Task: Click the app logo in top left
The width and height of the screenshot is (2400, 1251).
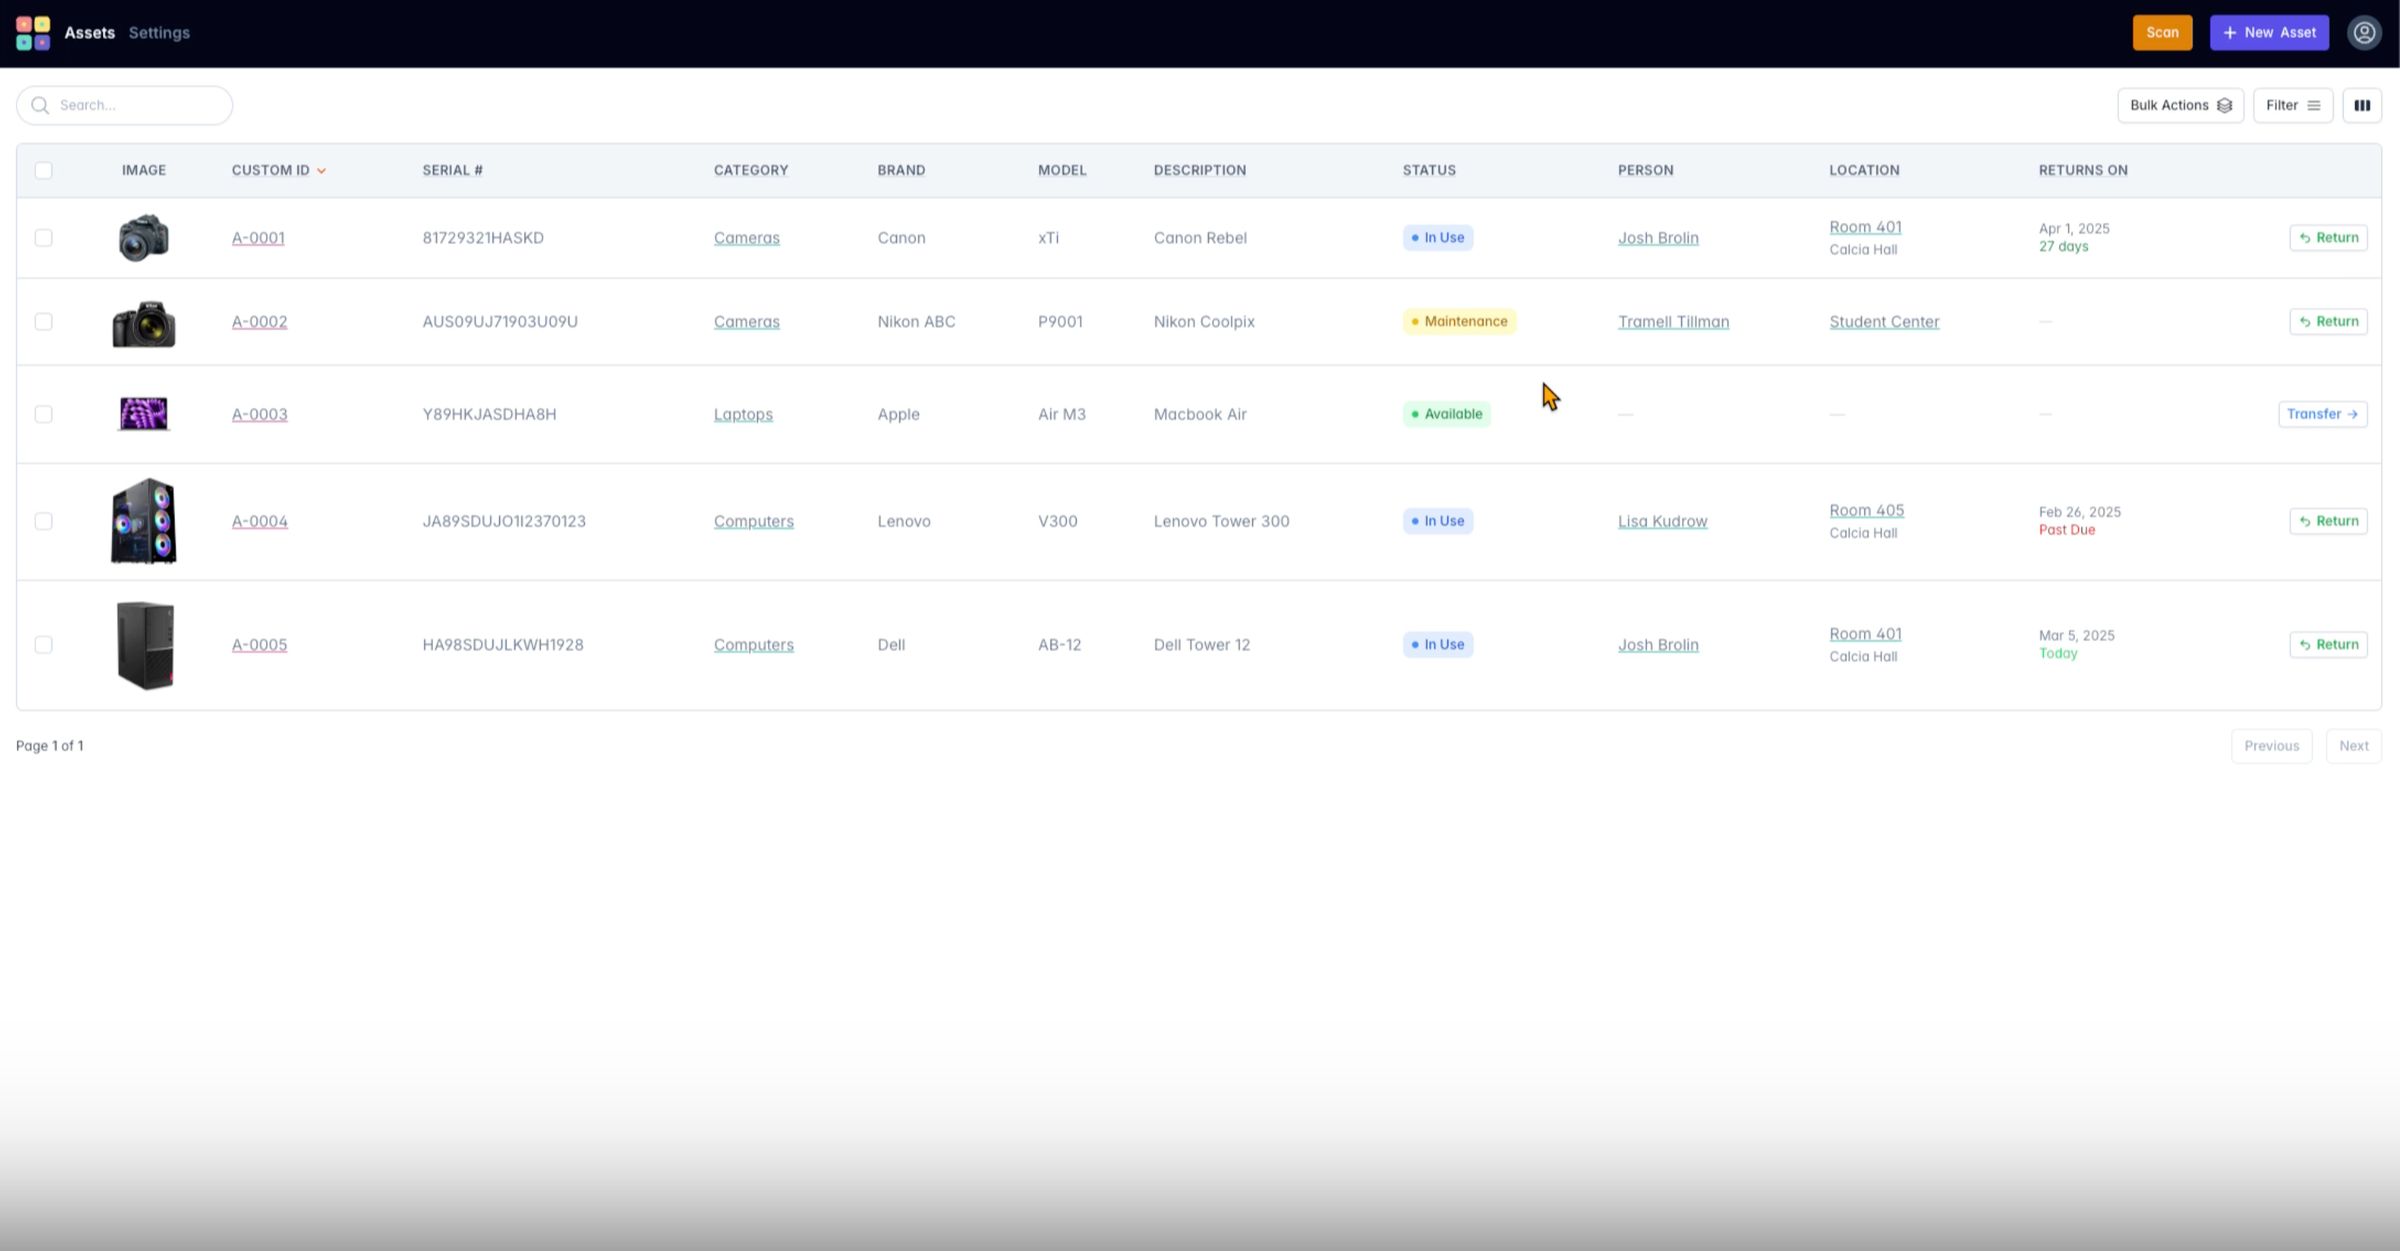Action: [x=33, y=32]
